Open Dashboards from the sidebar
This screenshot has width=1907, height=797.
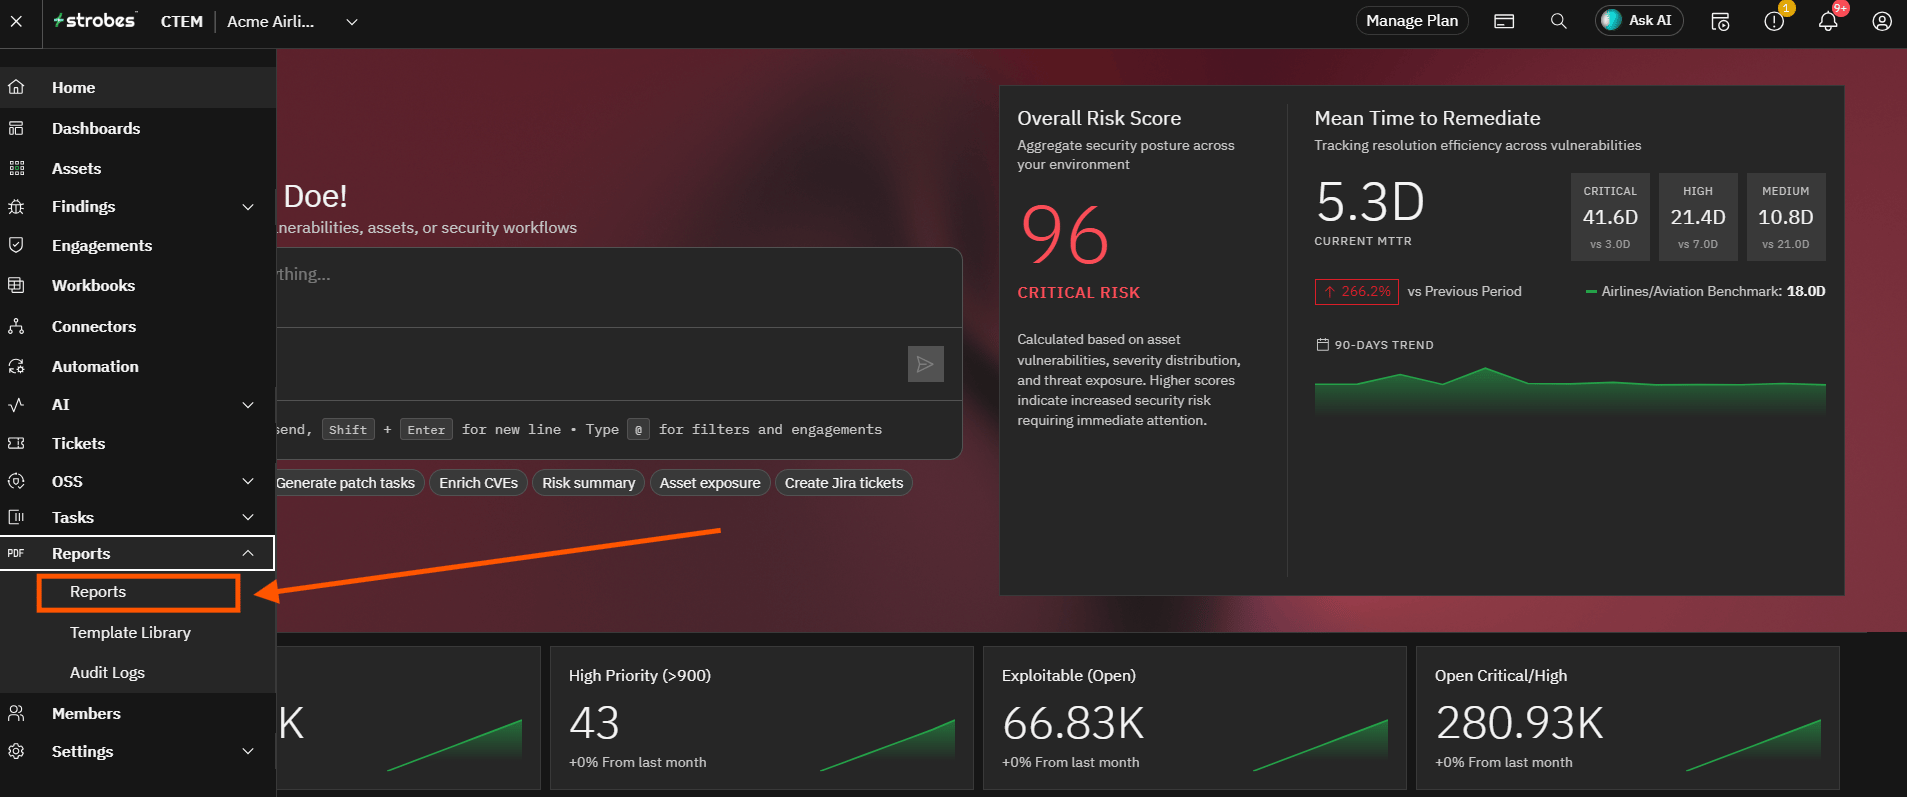tap(138, 128)
